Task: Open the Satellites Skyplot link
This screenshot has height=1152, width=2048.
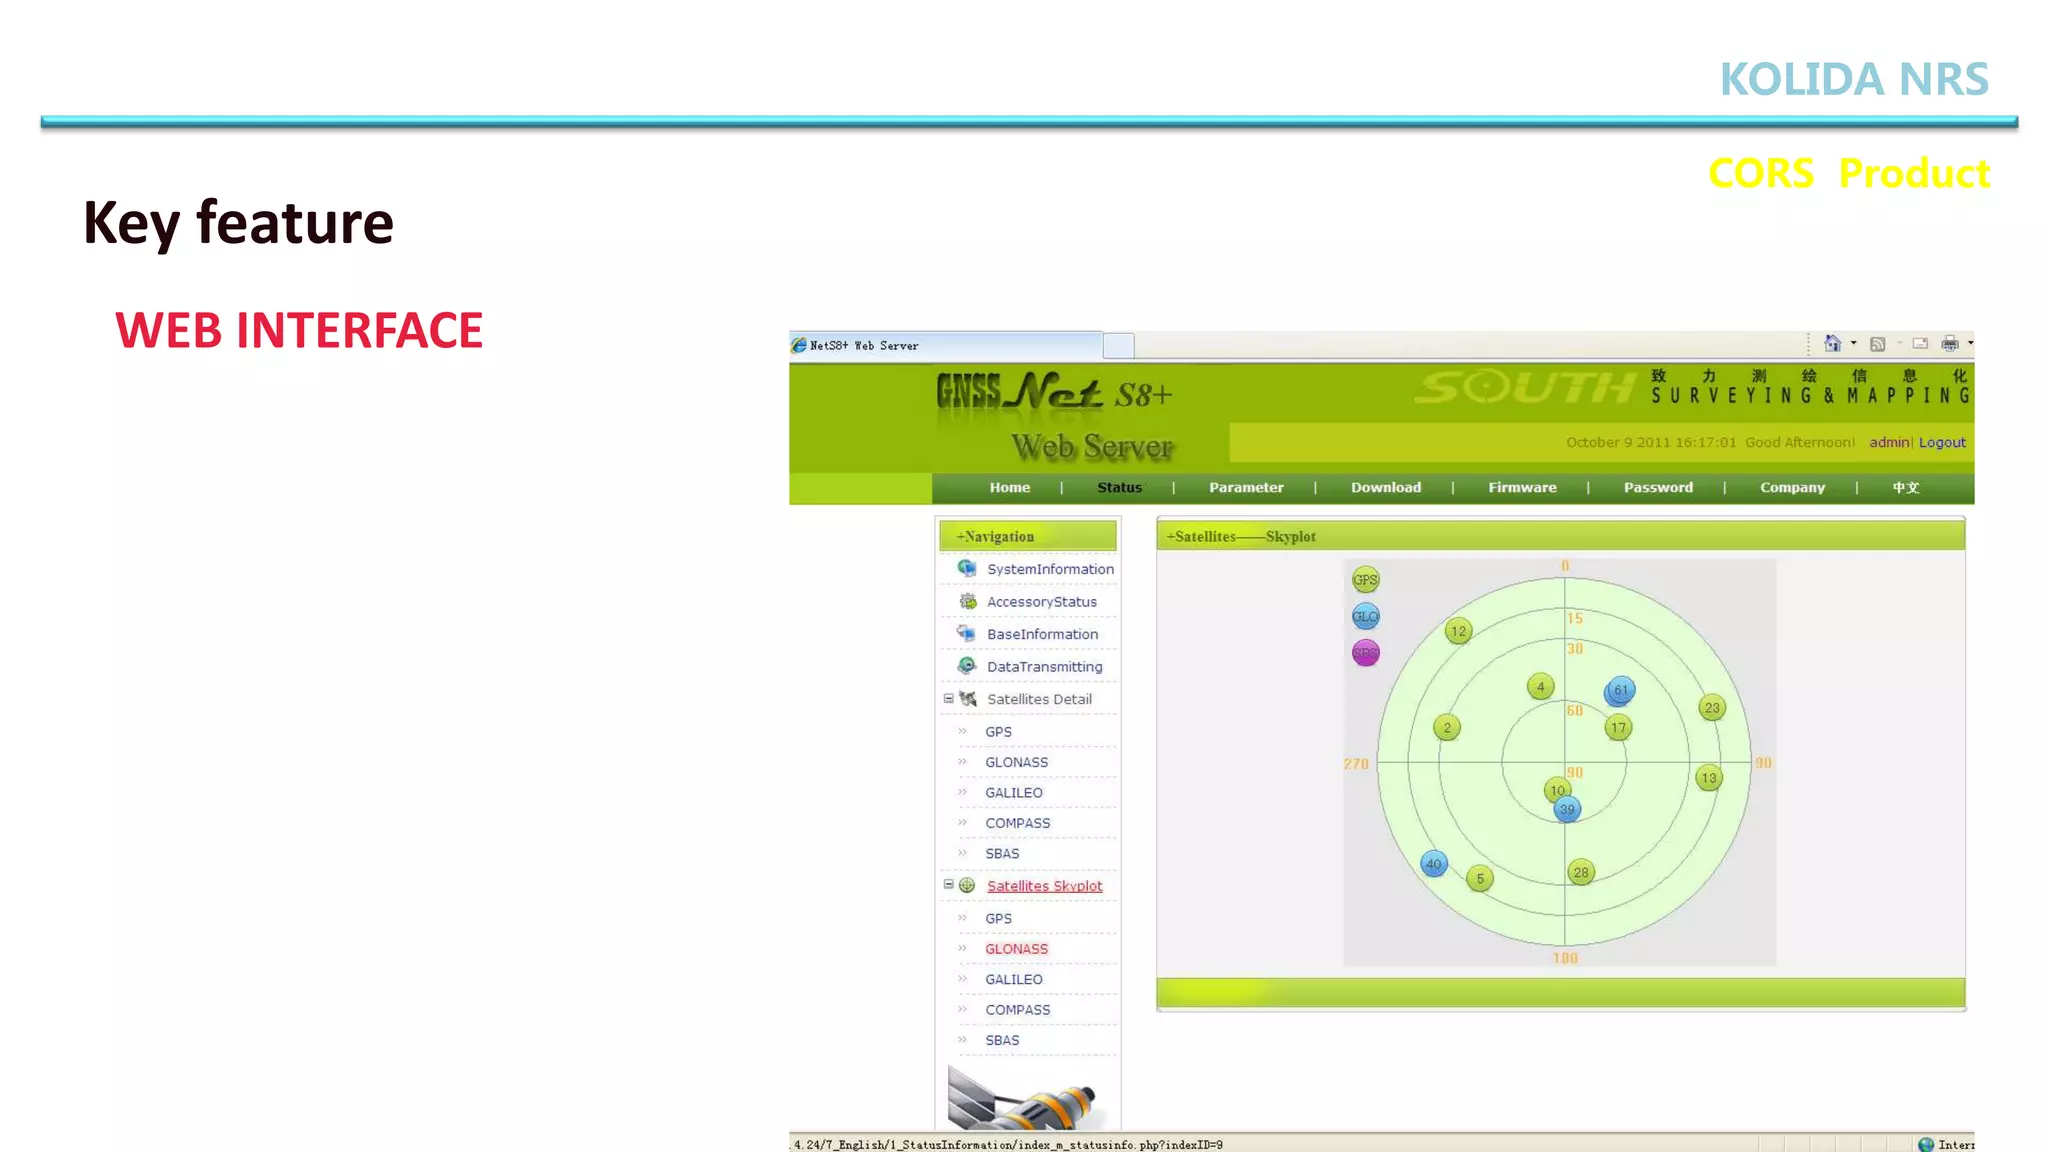Action: tap(1044, 886)
